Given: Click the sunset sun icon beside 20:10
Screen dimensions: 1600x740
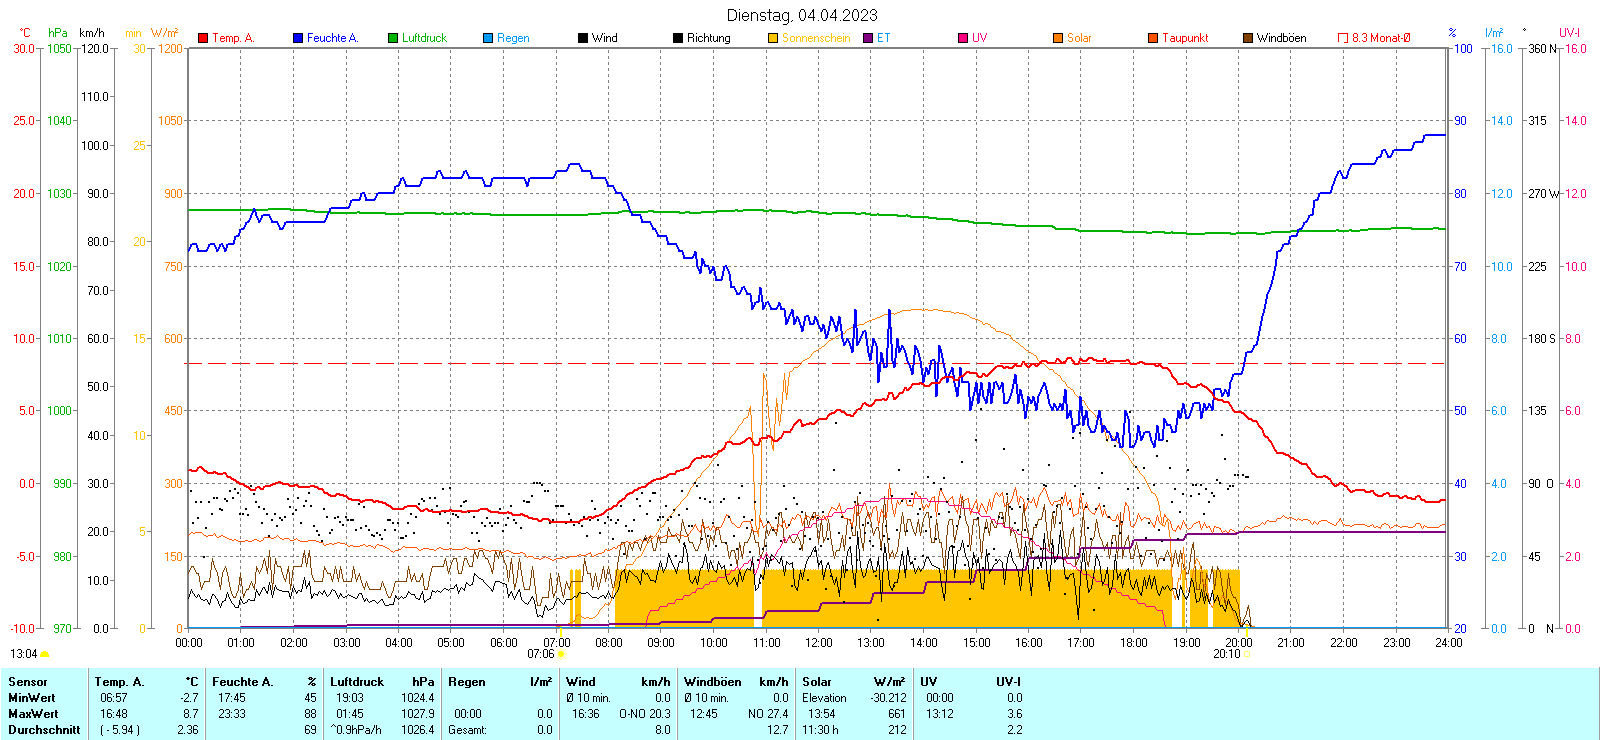Looking at the screenshot, I should (x=1246, y=654).
